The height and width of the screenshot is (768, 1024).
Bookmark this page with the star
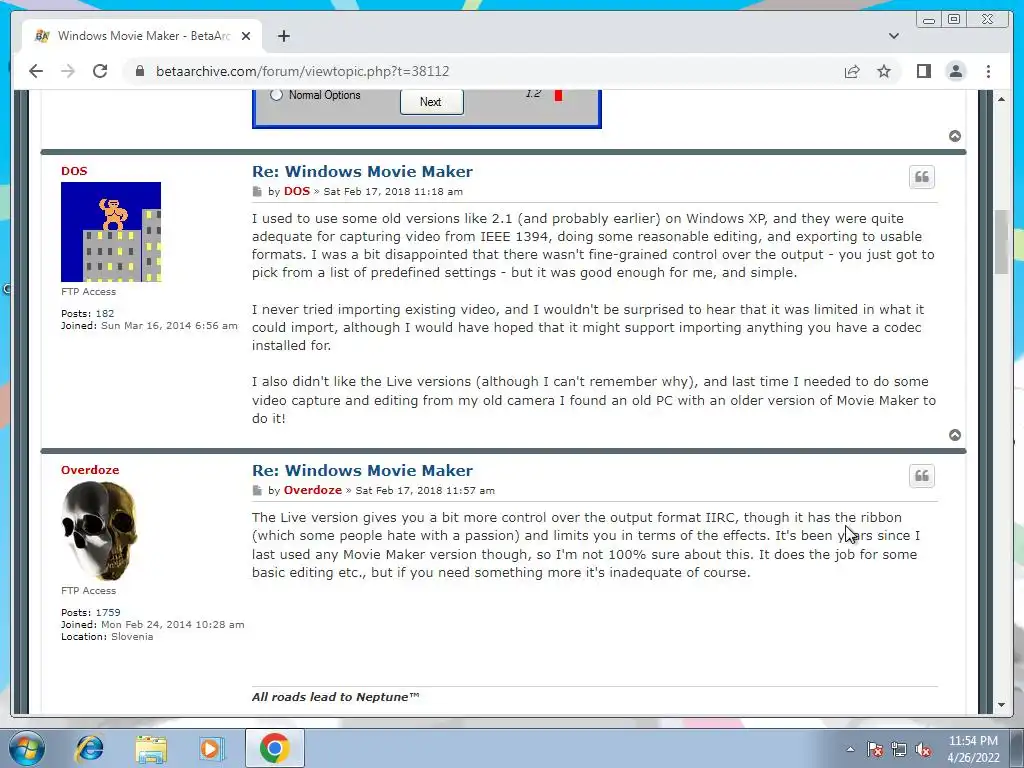[884, 71]
